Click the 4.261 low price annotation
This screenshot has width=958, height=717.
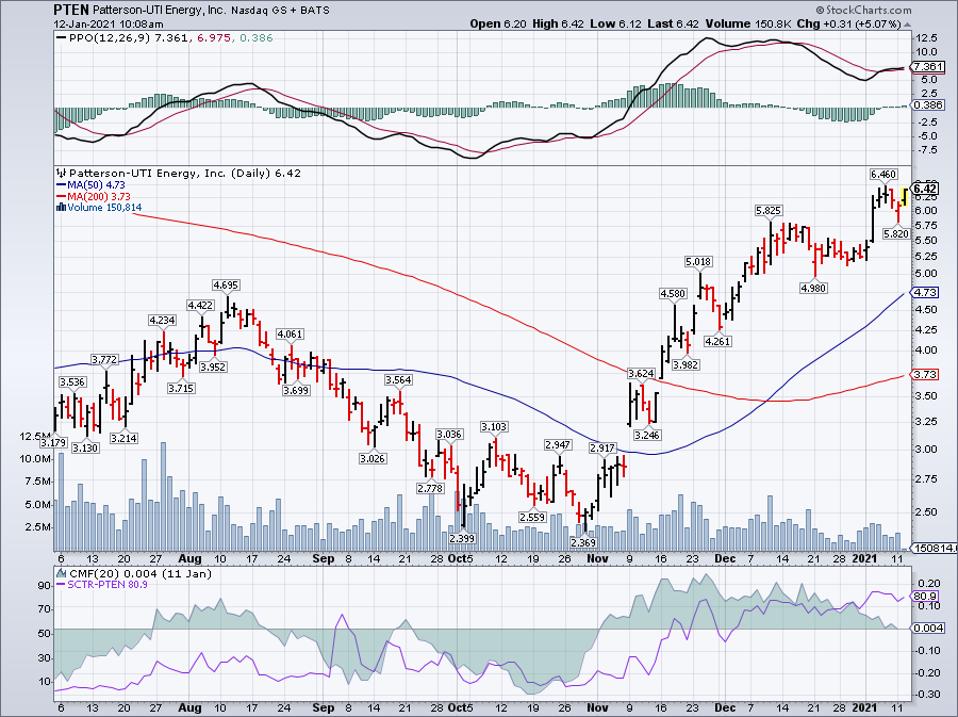click(718, 341)
